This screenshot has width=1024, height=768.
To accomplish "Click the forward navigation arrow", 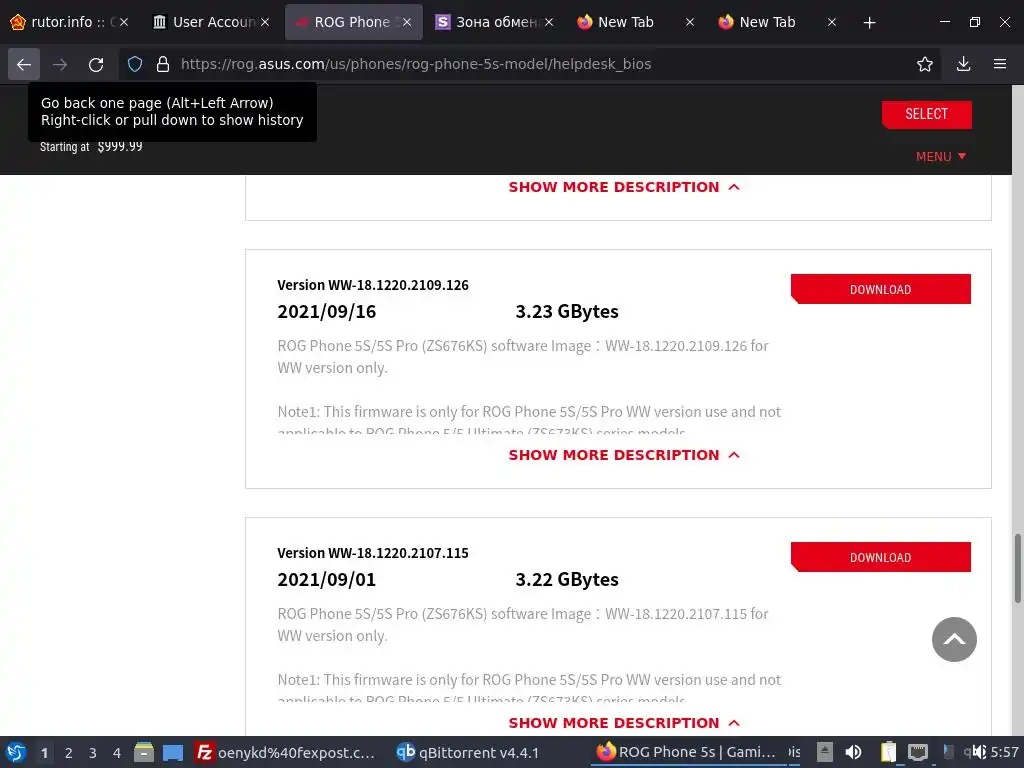I will tap(60, 64).
